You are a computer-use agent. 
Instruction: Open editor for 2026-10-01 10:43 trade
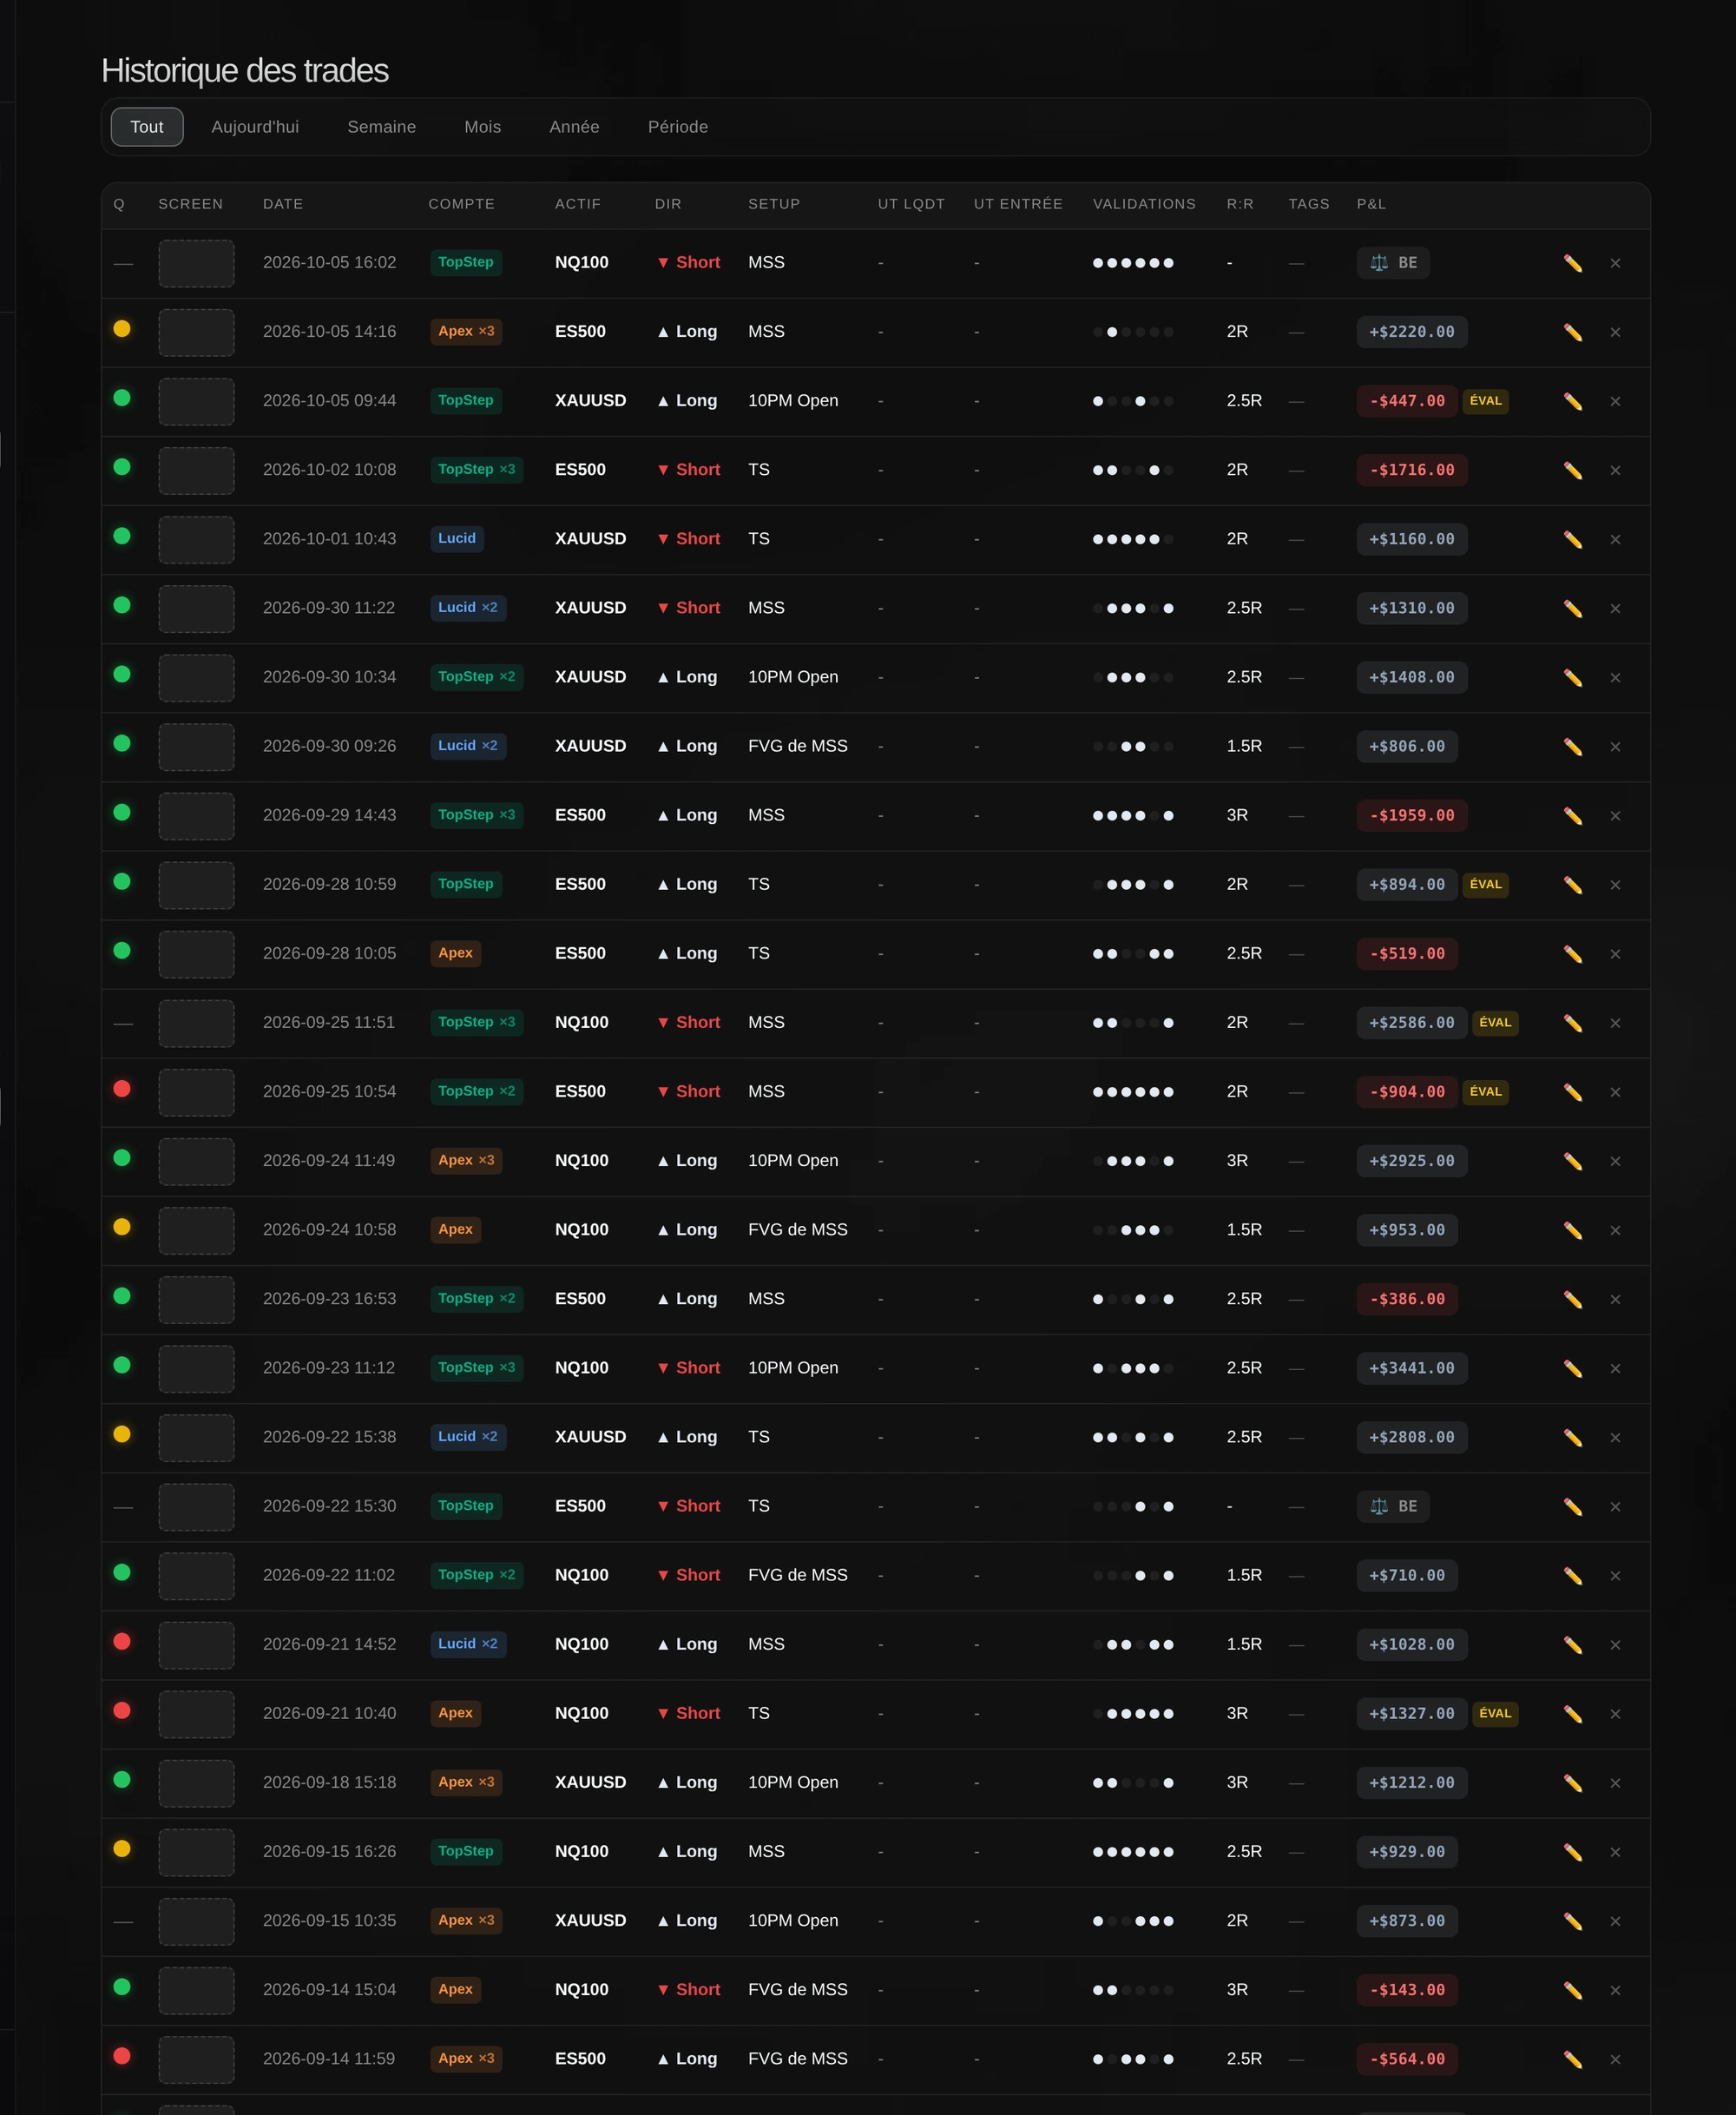(1572, 539)
